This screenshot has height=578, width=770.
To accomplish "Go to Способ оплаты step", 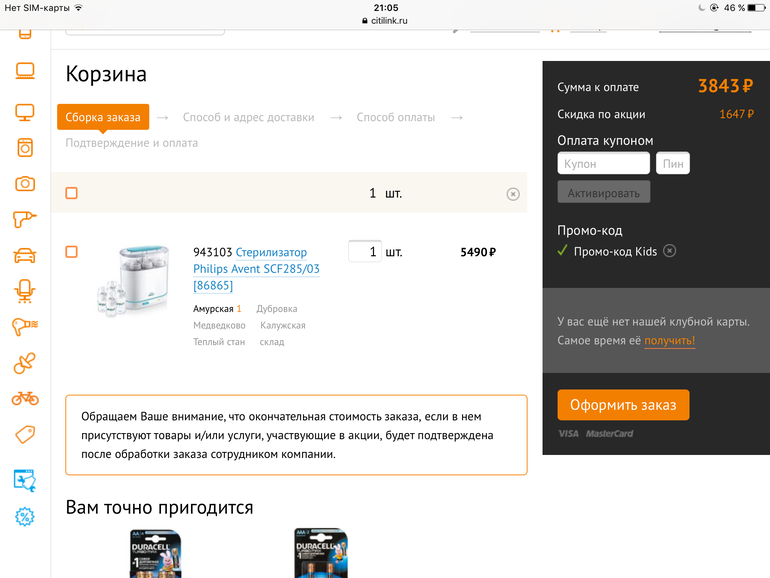I will pos(396,117).
